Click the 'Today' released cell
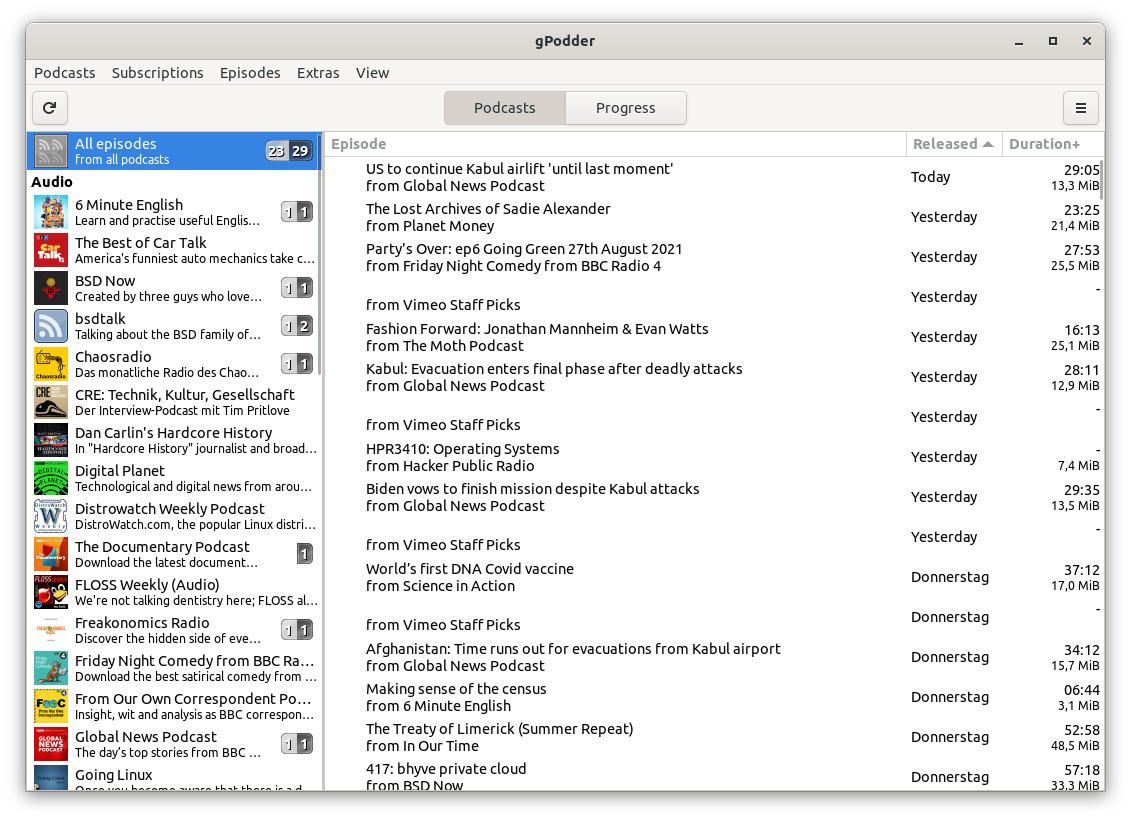This screenshot has height=820, width=1131. click(x=930, y=177)
